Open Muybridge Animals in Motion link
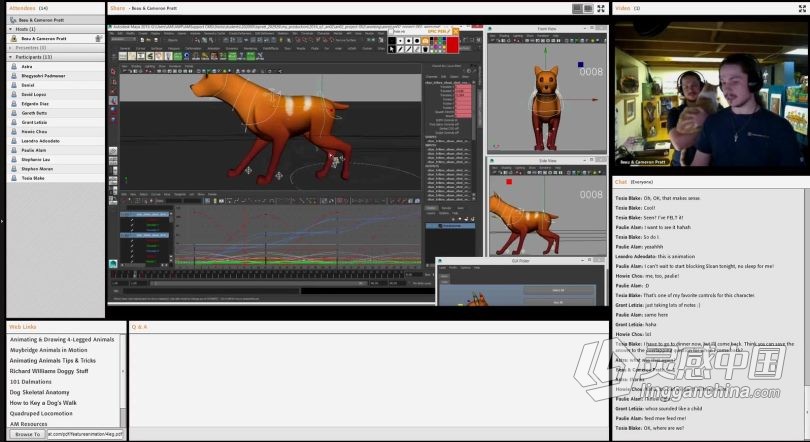This screenshot has width=810, height=442. (x=49, y=350)
